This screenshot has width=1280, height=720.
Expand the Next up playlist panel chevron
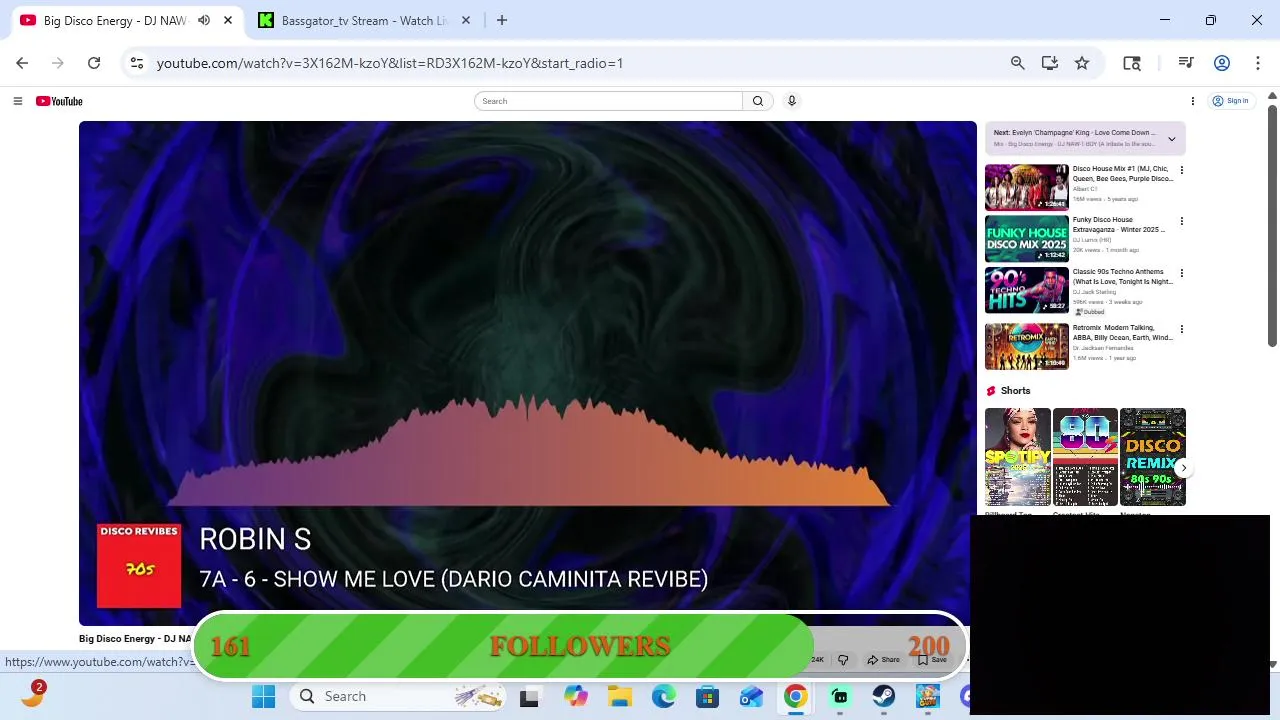[x=1171, y=138]
